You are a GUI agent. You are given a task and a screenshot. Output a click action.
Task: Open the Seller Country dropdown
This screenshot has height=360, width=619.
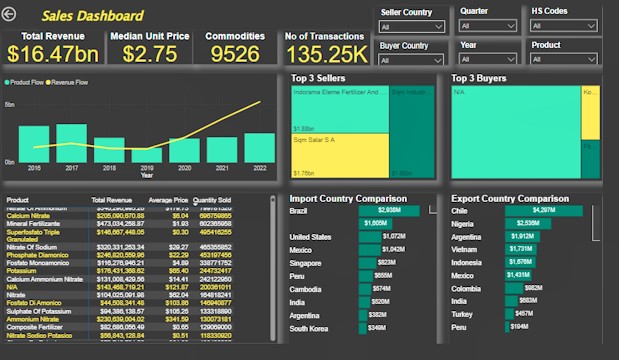point(412,27)
